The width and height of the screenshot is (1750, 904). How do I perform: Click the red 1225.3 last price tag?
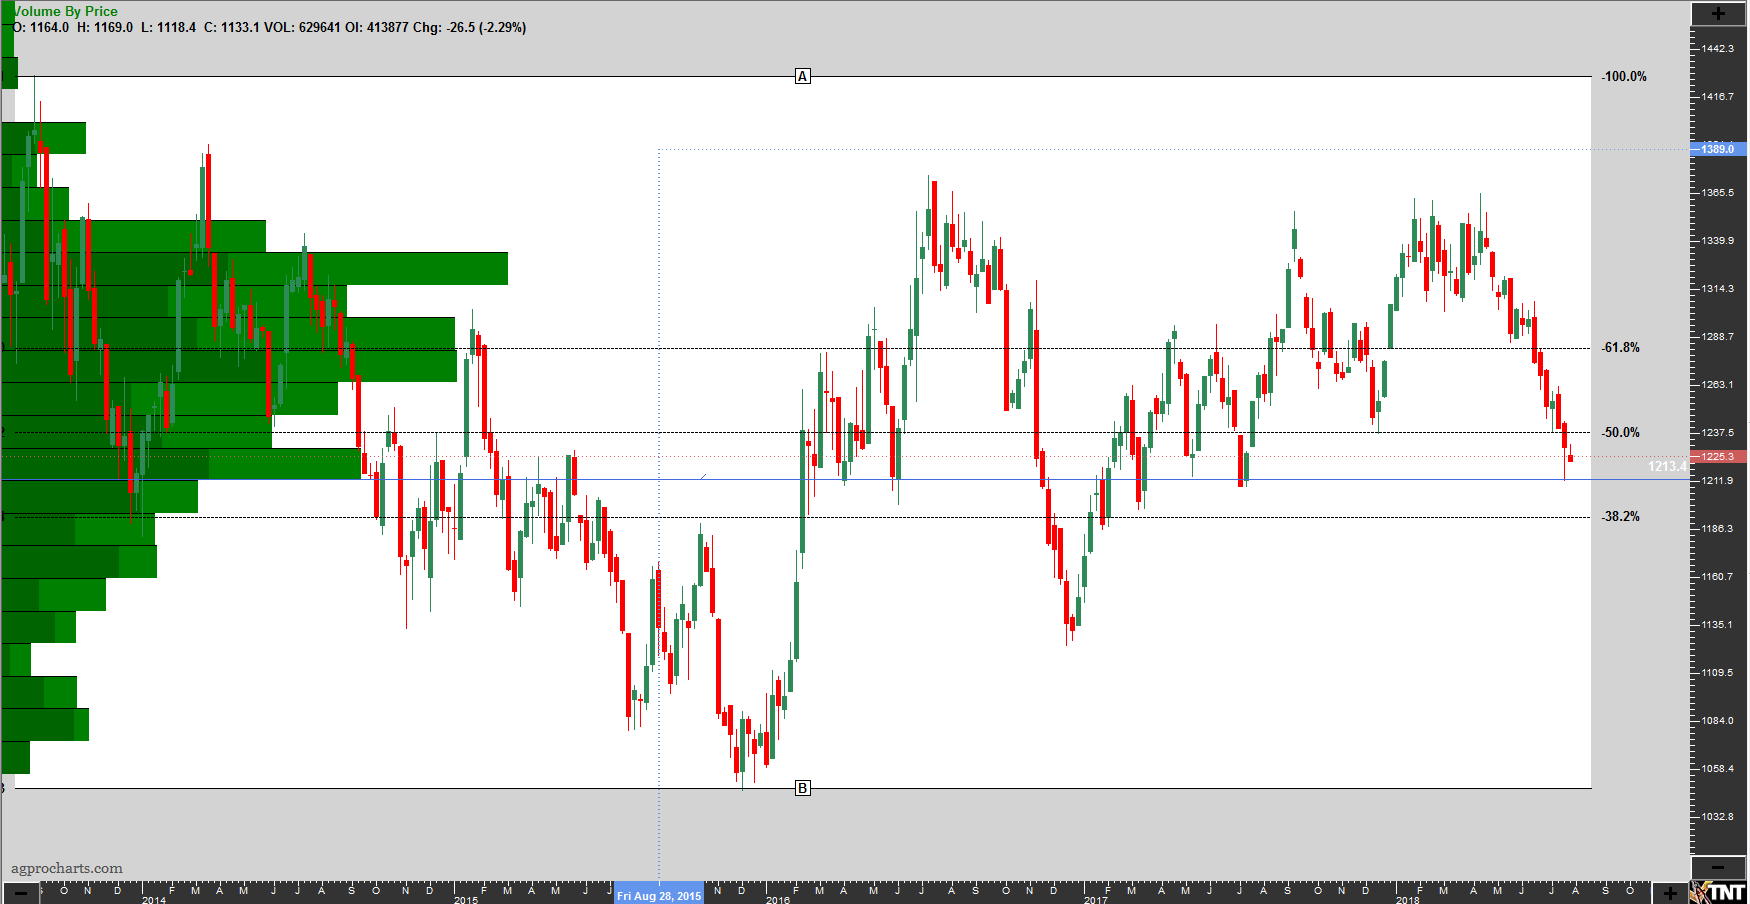click(1718, 457)
